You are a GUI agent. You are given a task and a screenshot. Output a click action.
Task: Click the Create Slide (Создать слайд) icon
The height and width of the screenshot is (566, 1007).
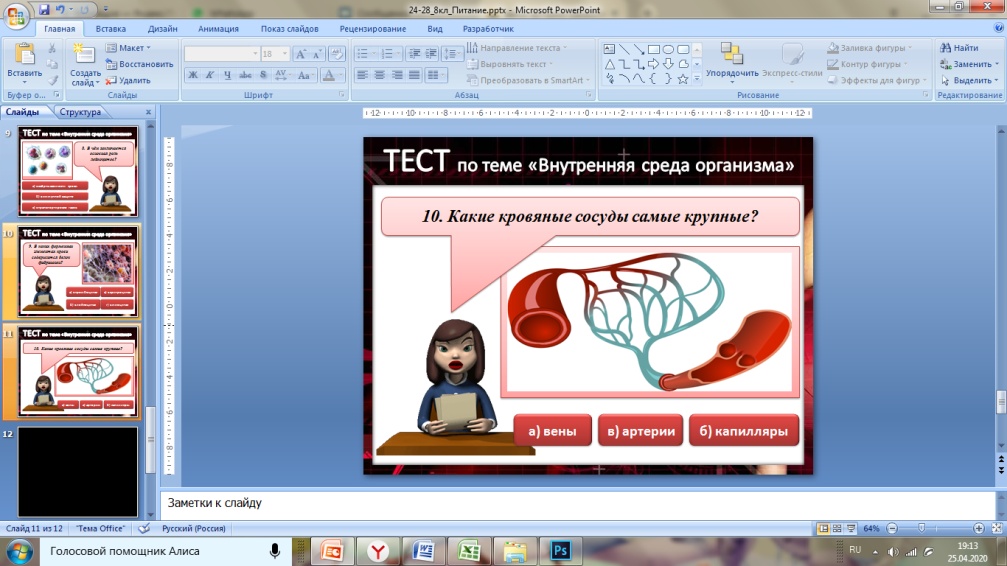[85, 58]
